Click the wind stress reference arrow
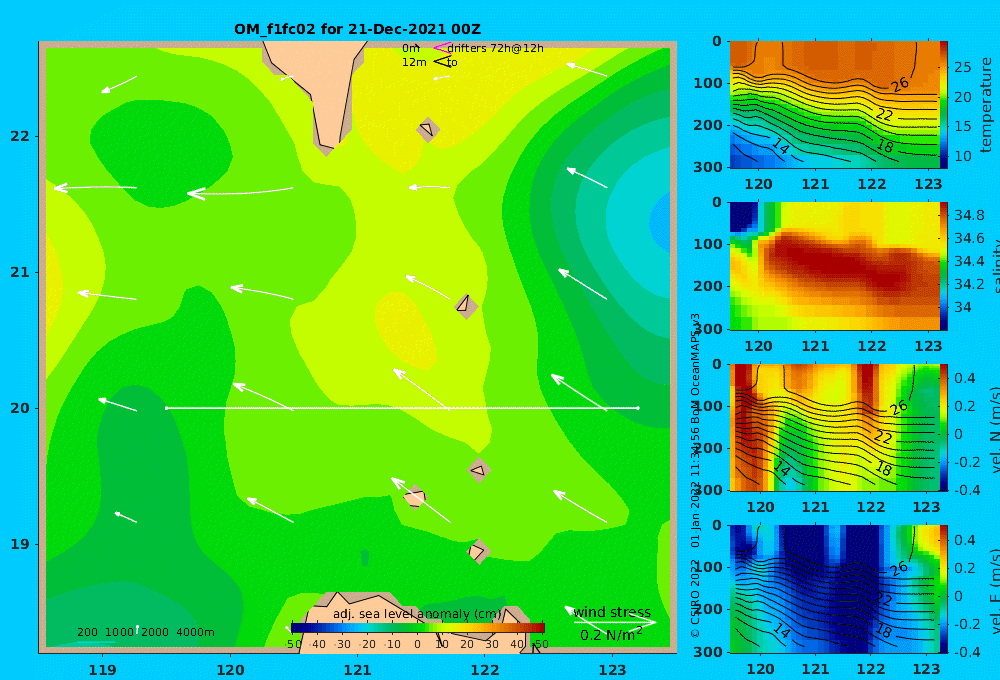 tap(614, 622)
